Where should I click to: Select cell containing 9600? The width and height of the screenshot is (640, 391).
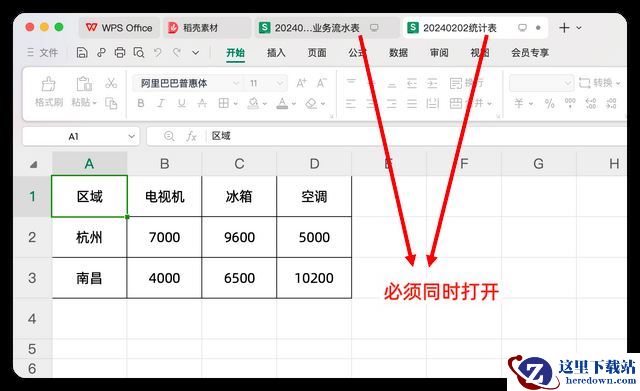[x=239, y=237]
